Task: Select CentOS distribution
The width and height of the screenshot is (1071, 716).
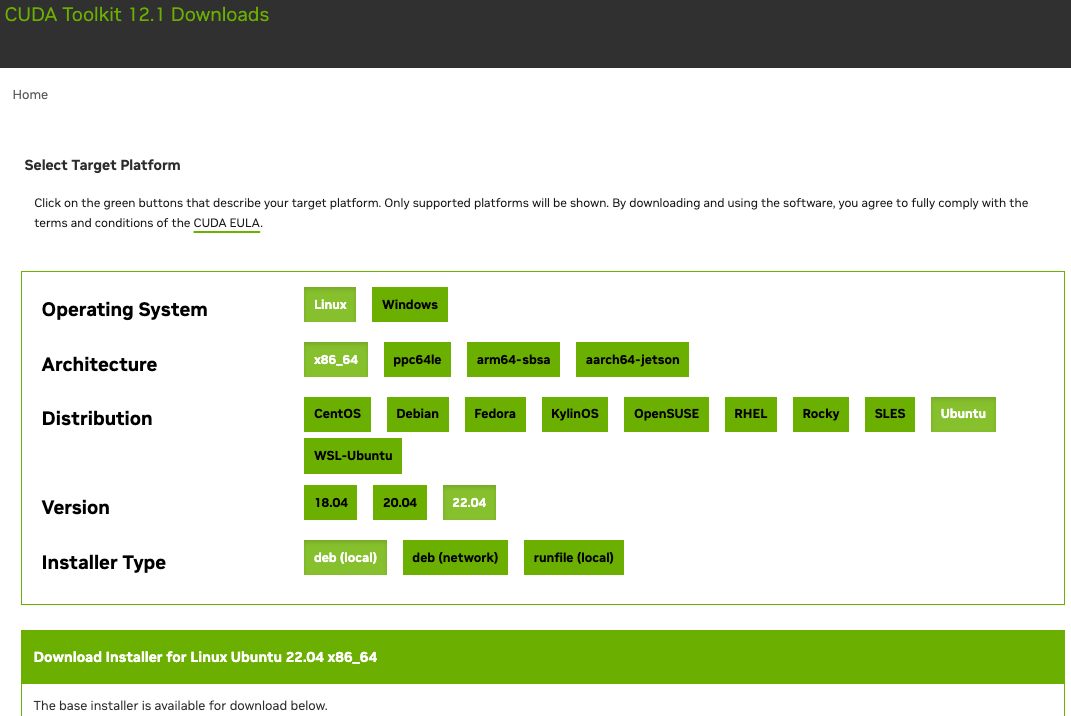Action: [337, 414]
